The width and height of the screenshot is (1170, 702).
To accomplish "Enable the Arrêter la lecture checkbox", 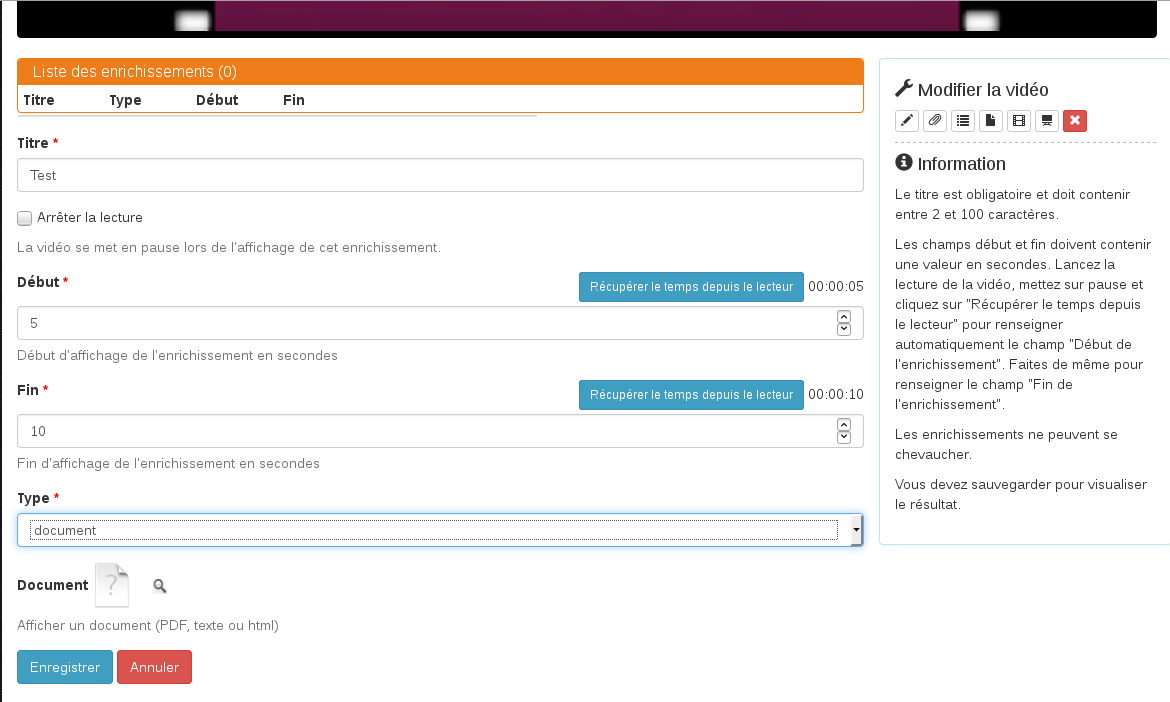I will click(24, 218).
